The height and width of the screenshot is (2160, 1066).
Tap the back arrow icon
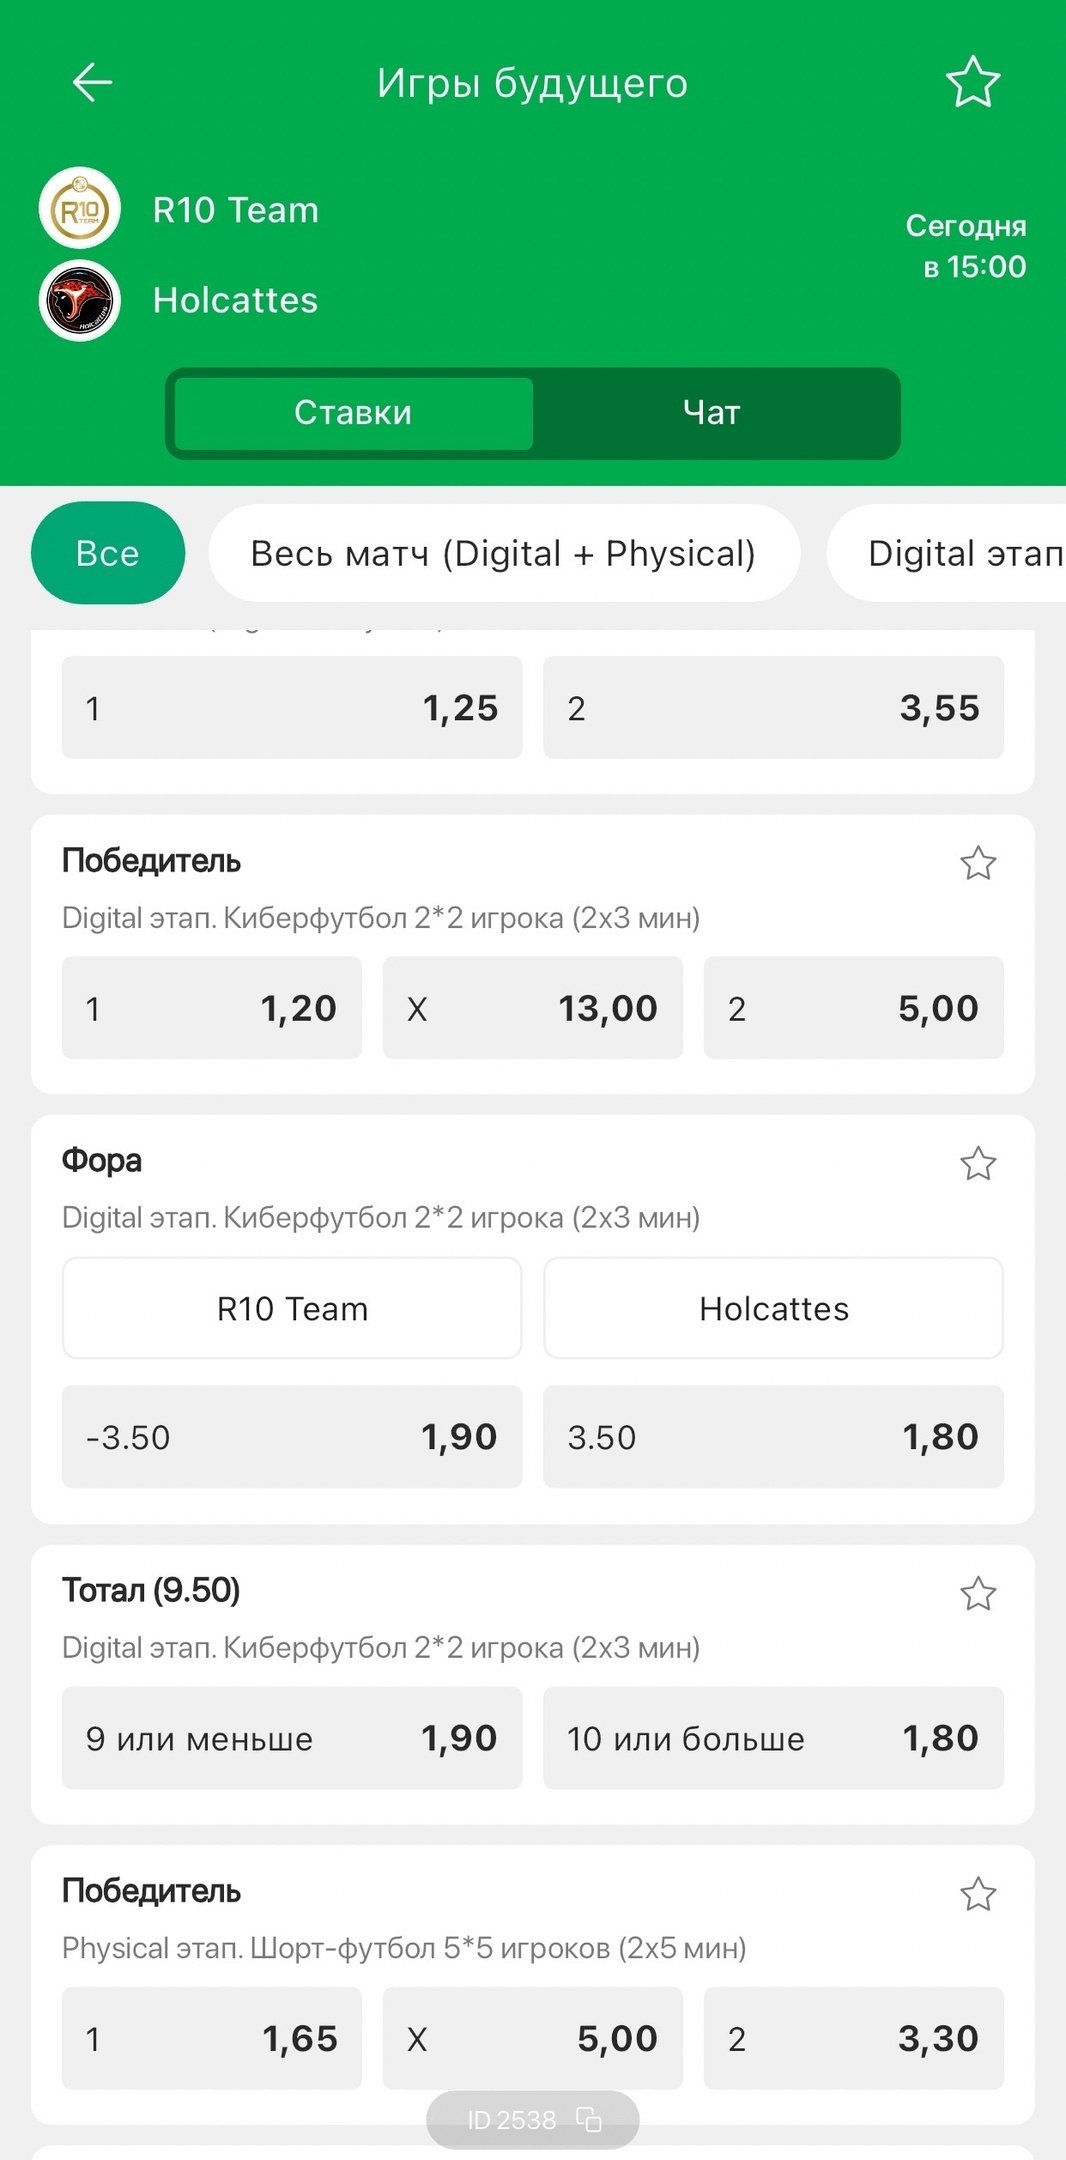(92, 83)
